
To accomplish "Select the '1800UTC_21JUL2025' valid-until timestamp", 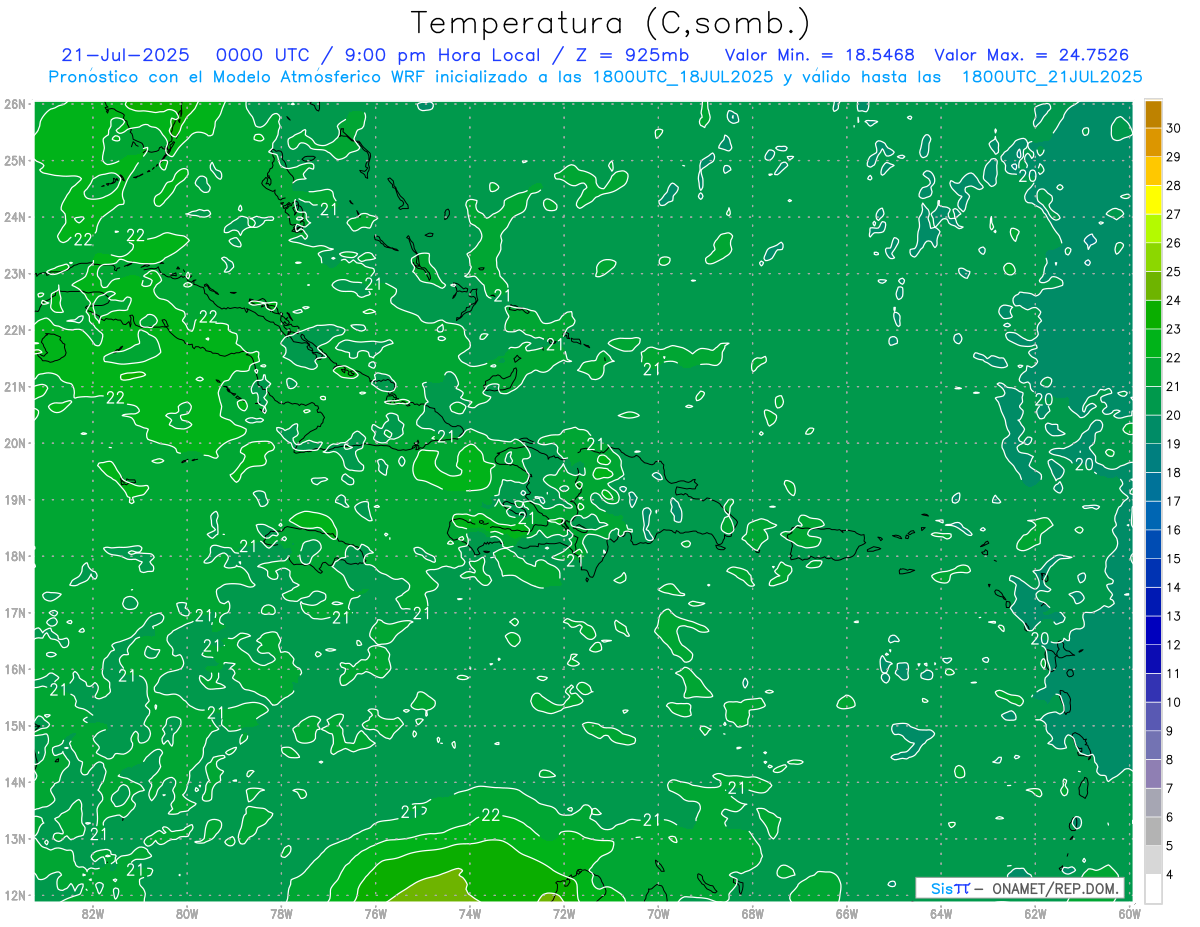I will tap(1051, 77).
